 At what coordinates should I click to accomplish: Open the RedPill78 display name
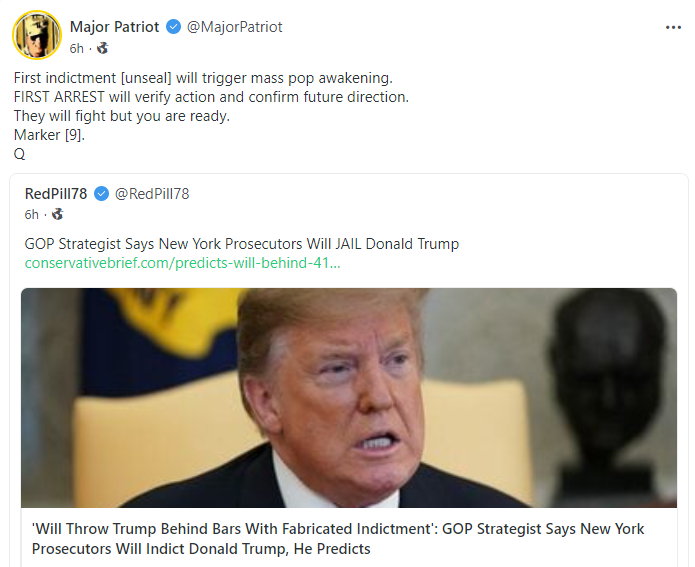[x=57, y=194]
